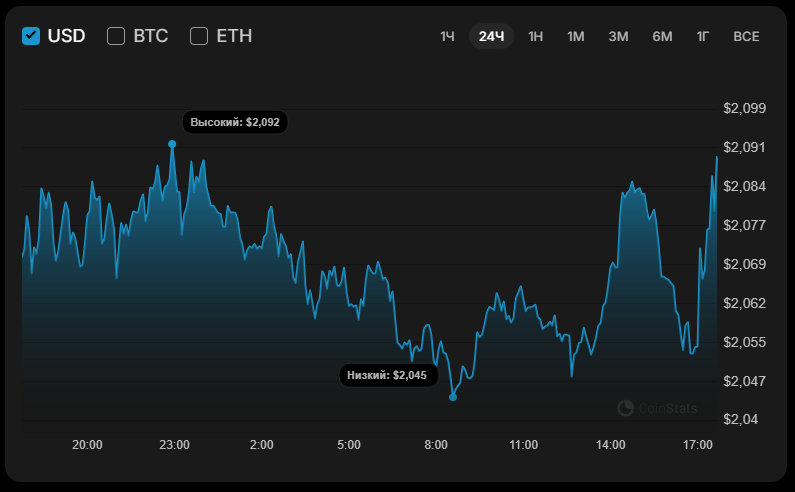Click the Низкий $2,045 tooltip label

click(387, 375)
